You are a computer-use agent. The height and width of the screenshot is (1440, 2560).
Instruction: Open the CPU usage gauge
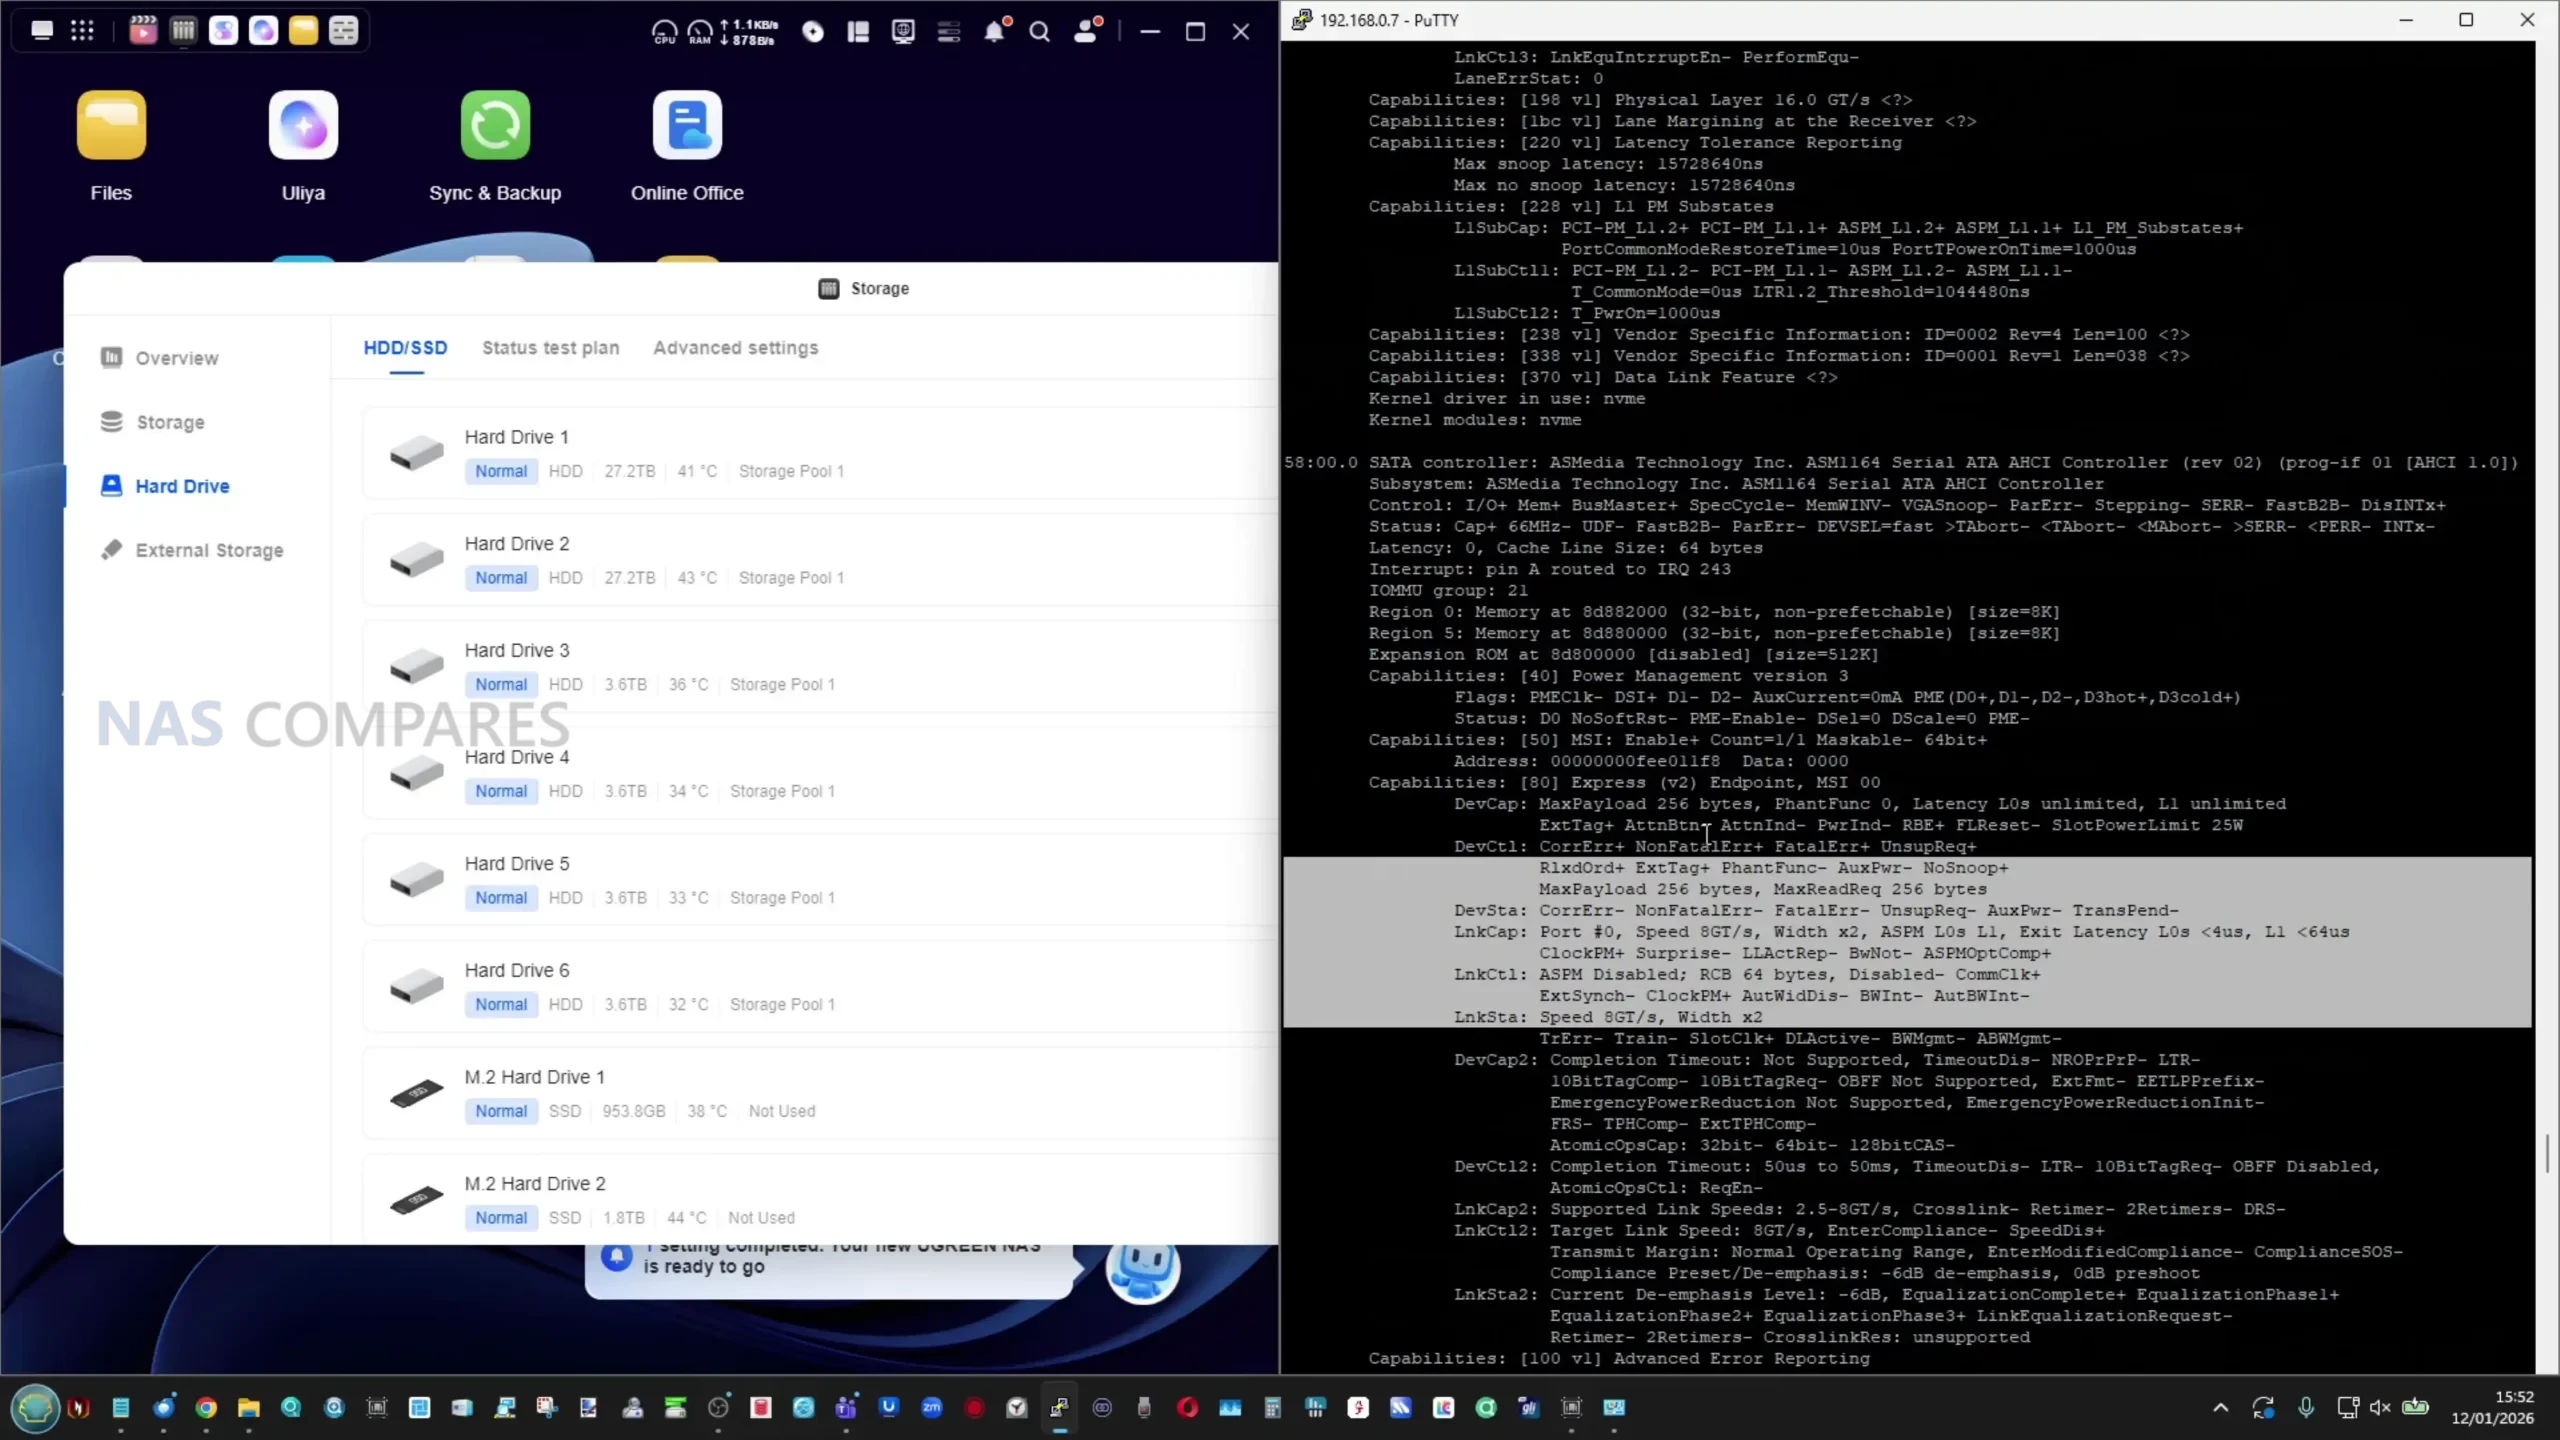664,32
